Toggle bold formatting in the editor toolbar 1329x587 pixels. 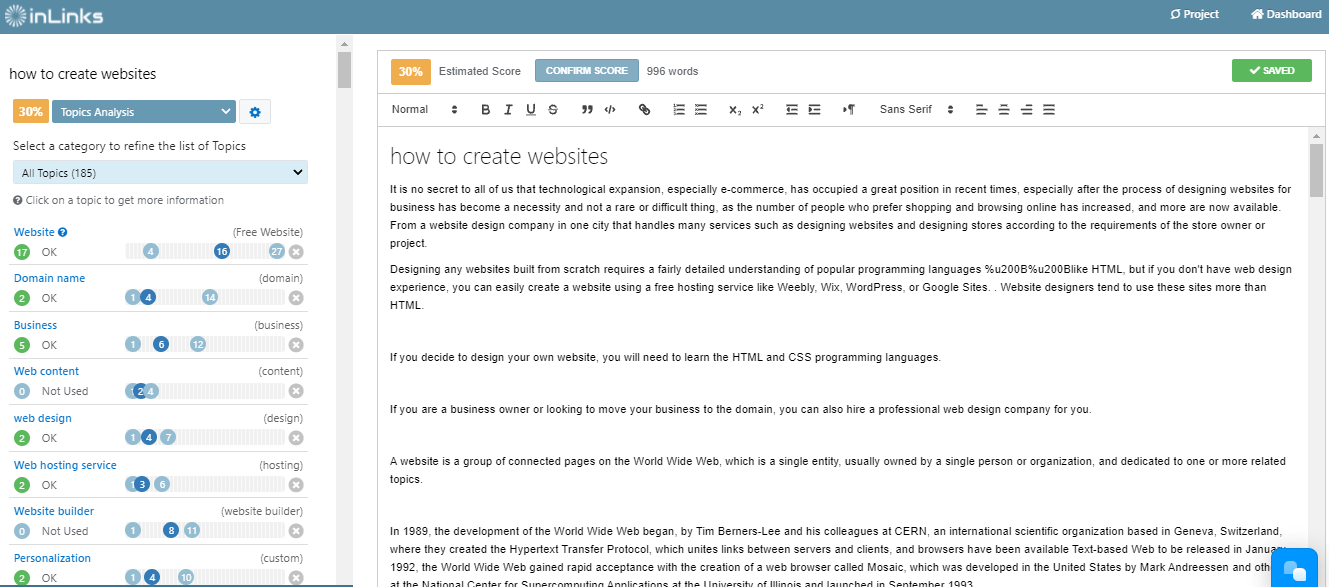point(486,110)
